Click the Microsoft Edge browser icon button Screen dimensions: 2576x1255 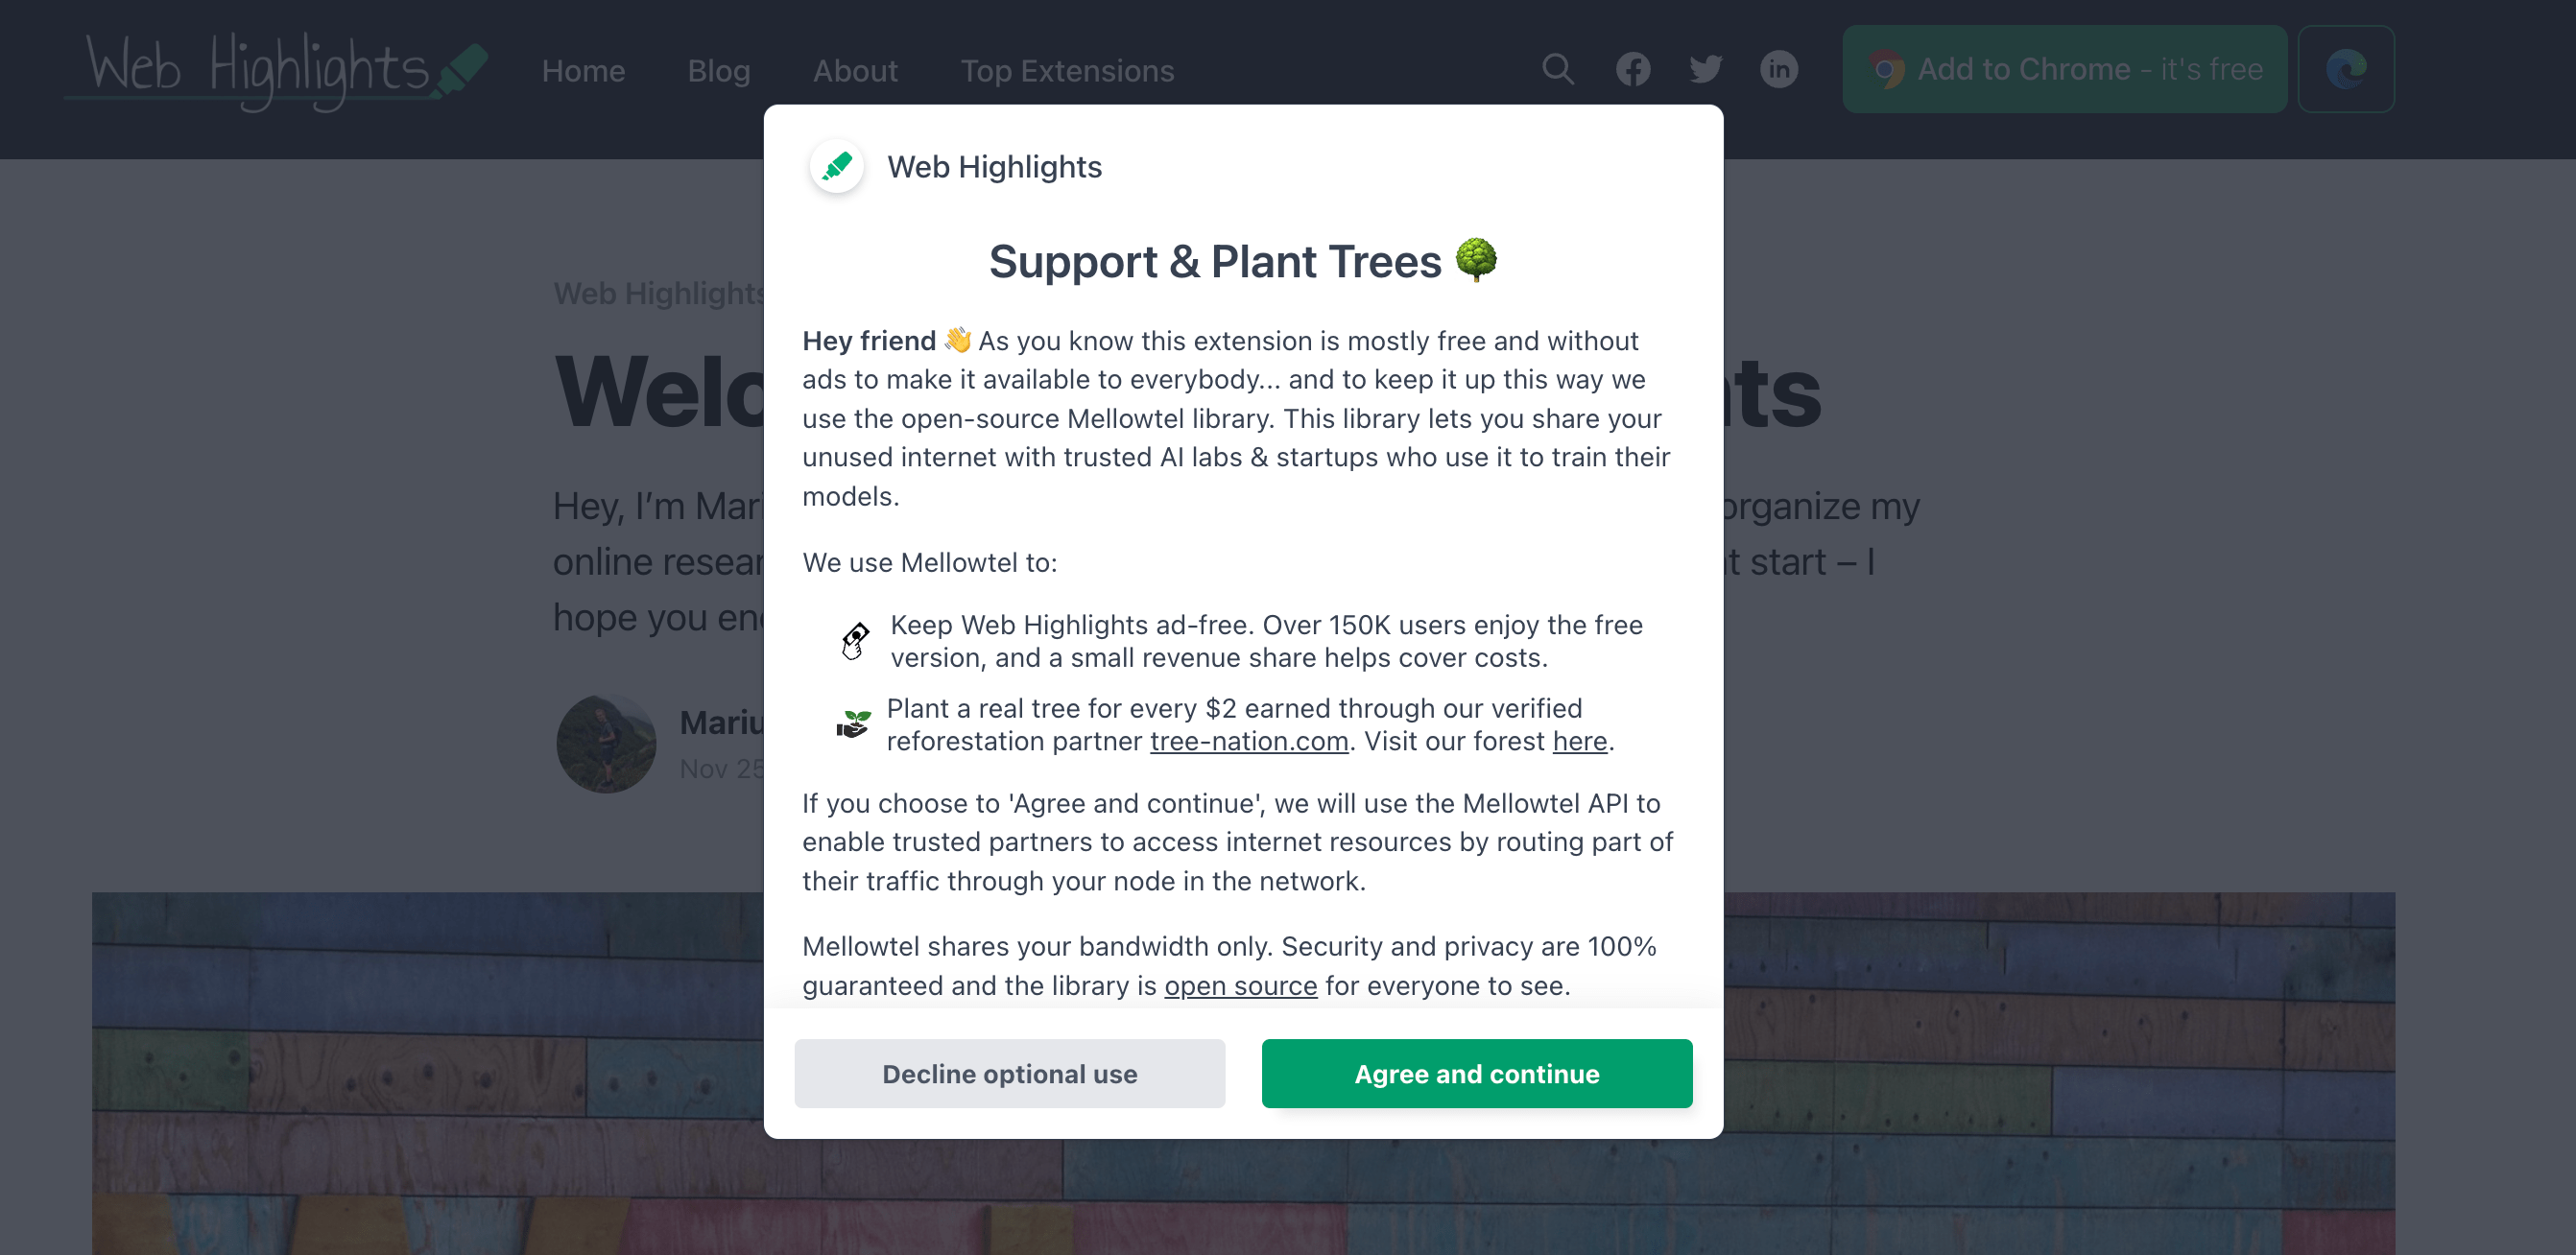2345,69
